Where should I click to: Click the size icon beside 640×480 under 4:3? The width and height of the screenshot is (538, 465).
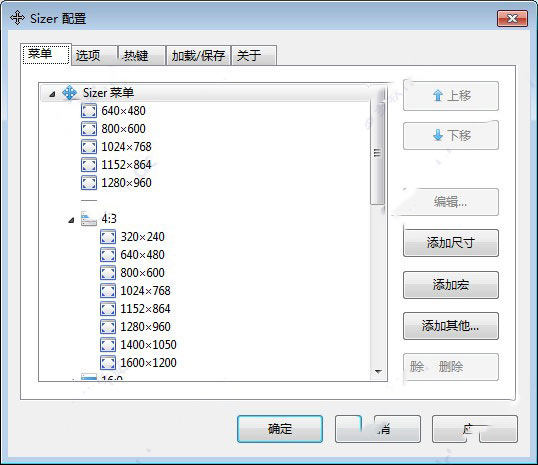[108, 255]
